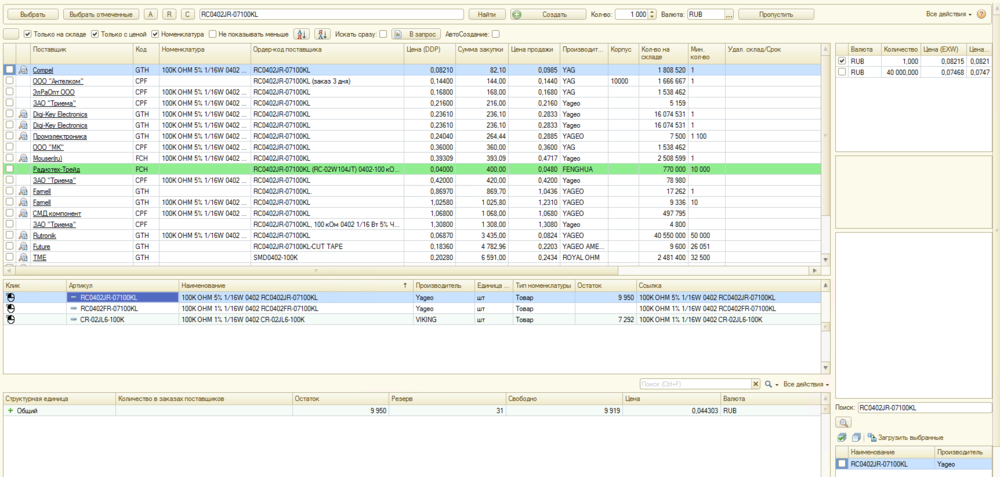1000x477 pixels.
Task: Click the help question mark icon
Action: point(981,15)
